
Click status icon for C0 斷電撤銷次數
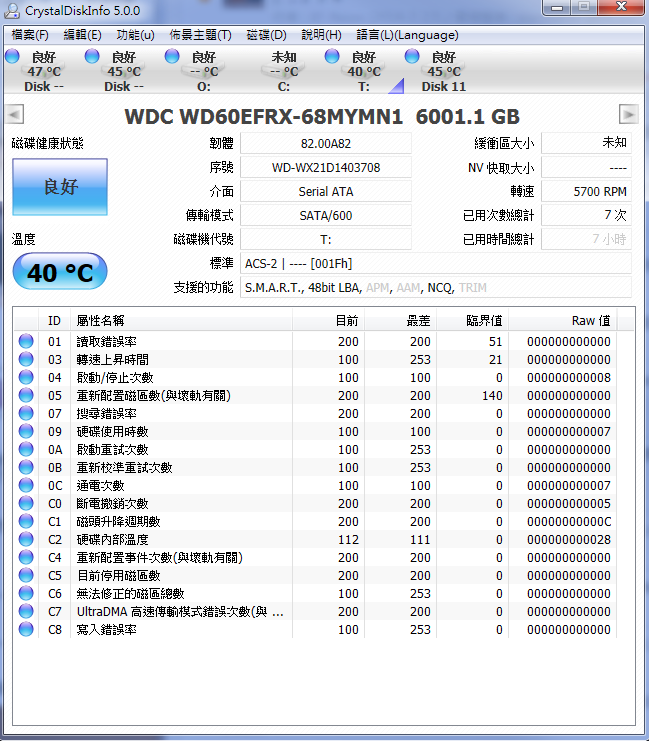point(26,503)
